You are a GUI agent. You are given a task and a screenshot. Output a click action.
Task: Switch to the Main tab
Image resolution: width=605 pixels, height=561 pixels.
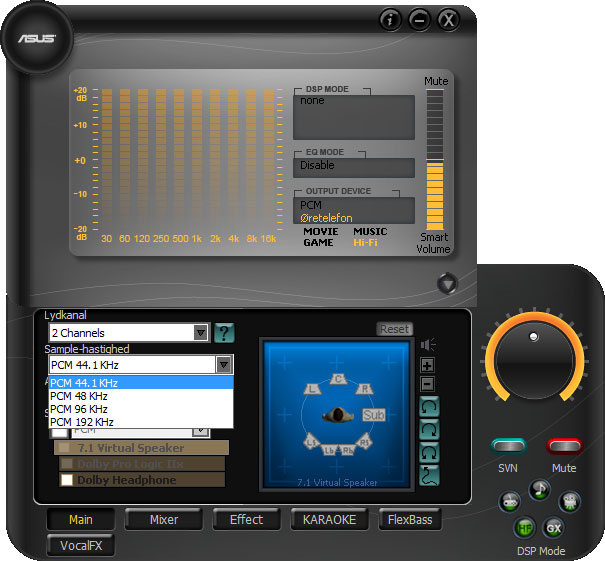point(81,519)
